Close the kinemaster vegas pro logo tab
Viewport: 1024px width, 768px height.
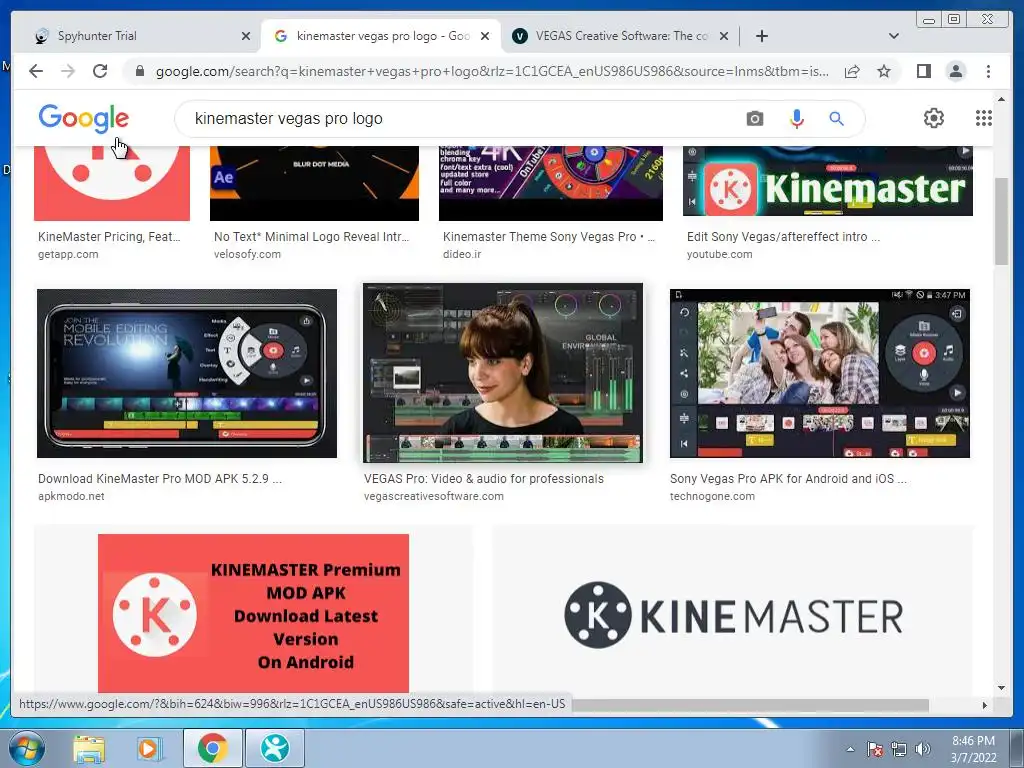[485, 36]
